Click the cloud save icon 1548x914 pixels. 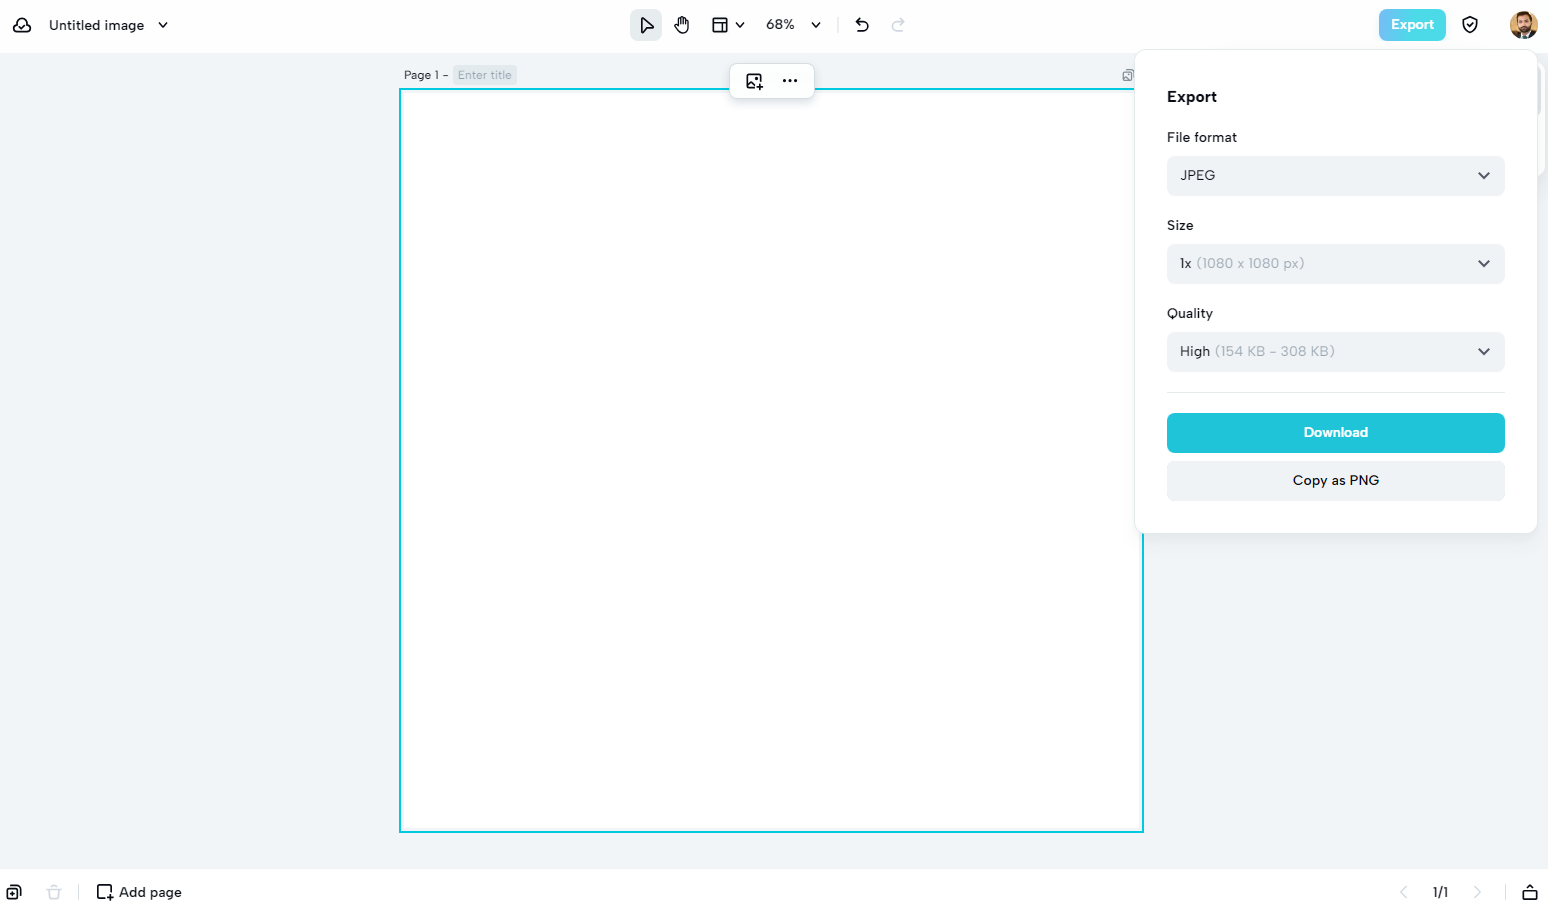coord(22,25)
